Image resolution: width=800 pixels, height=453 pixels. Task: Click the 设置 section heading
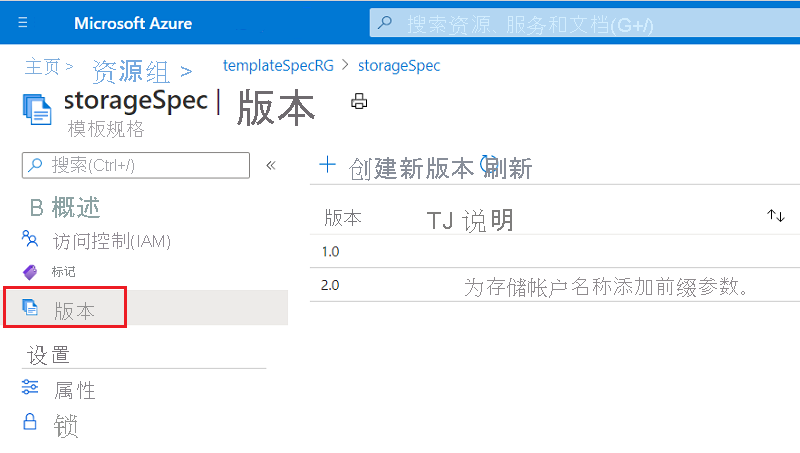click(x=48, y=355)
